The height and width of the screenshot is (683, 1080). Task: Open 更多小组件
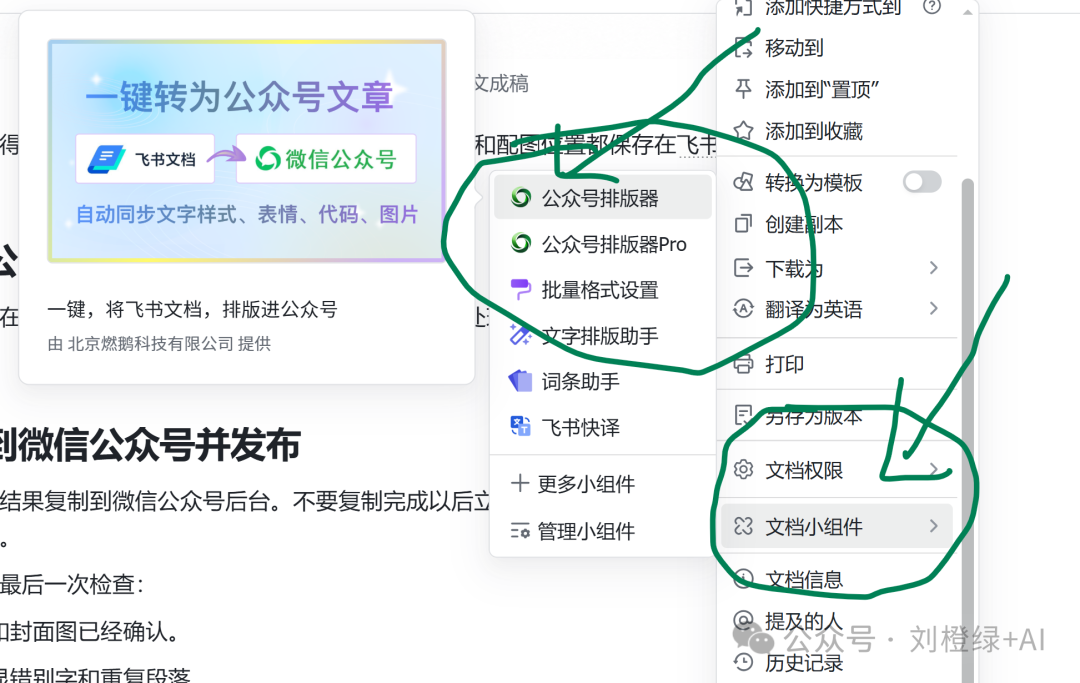point(603,484)
